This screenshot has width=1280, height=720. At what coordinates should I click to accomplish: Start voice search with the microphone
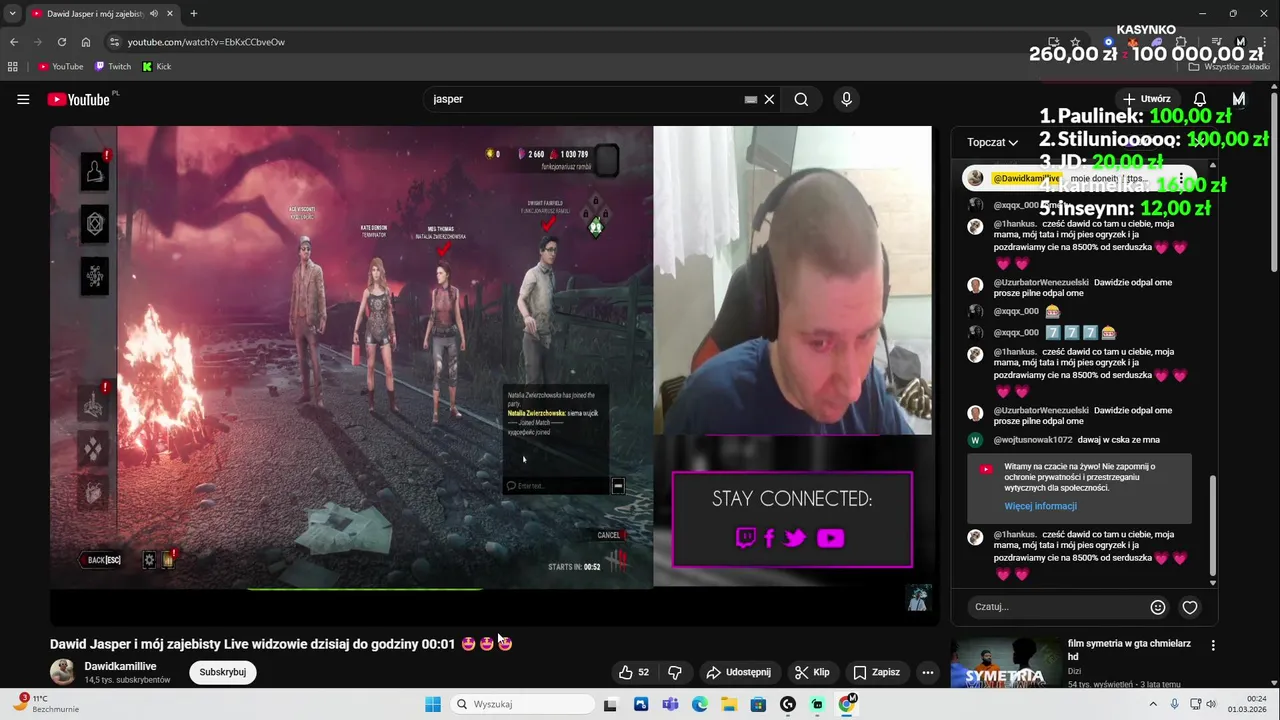846,99
